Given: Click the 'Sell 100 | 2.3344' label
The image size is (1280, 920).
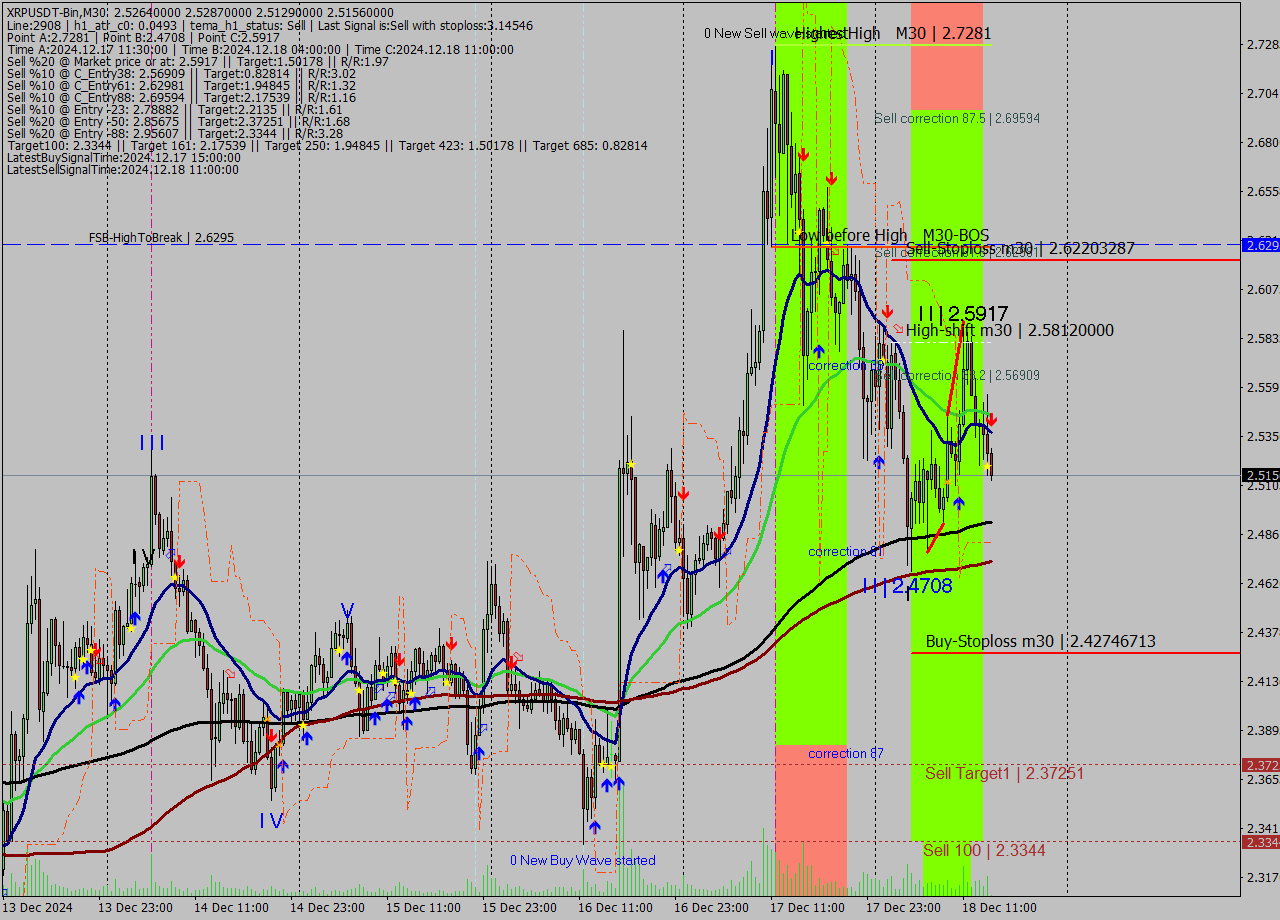Looking at the screenshot, I should coord(984,850).
